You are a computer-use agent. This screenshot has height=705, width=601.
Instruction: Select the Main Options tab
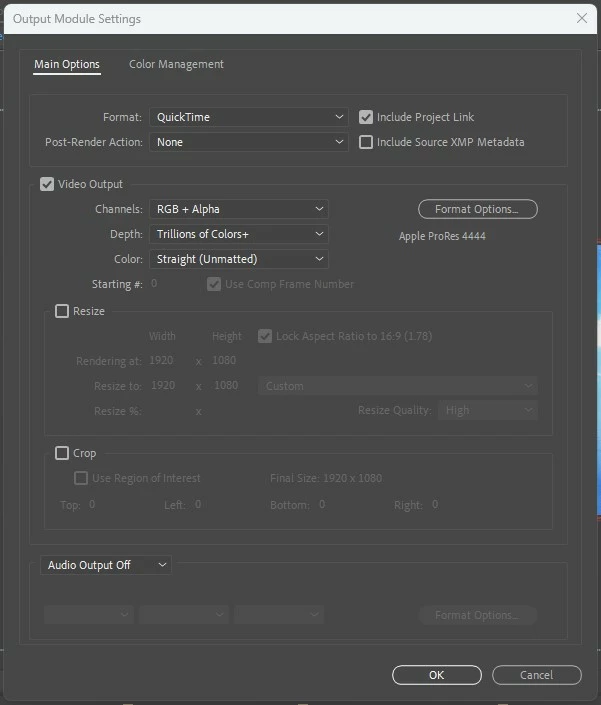tap(67, 64)
